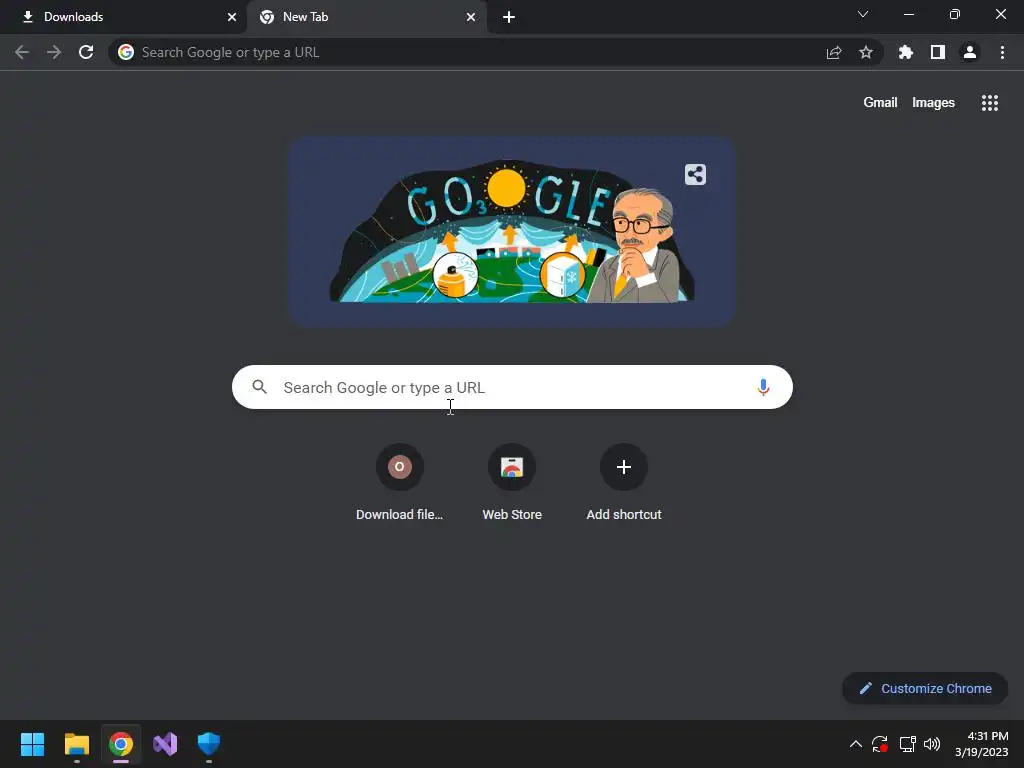Click the "Web Store" shortcut label
Image resolution: width=1024 pixels, height=768 pixels.
point(512,515)
